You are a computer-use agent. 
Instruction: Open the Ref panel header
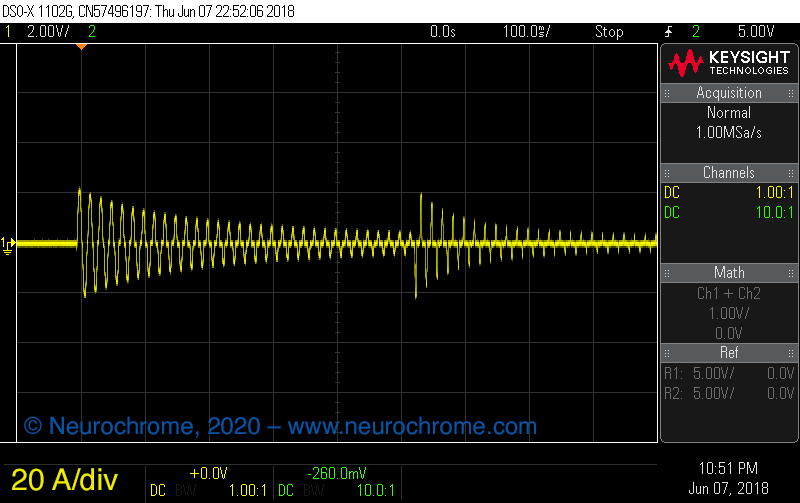729,353
